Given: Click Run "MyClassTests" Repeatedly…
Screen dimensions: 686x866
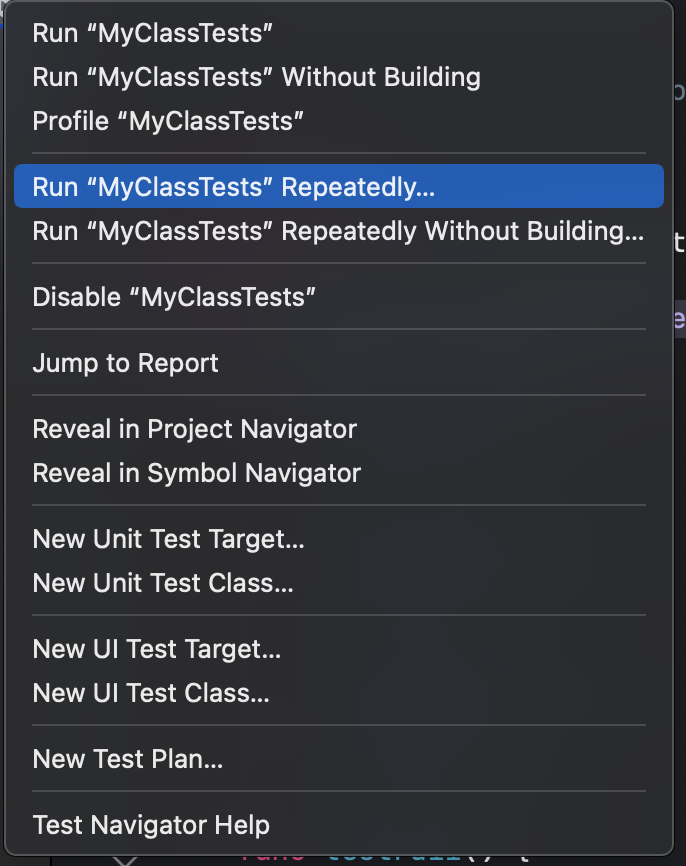Looking at the screenshot, I should [x=234, y=187].
